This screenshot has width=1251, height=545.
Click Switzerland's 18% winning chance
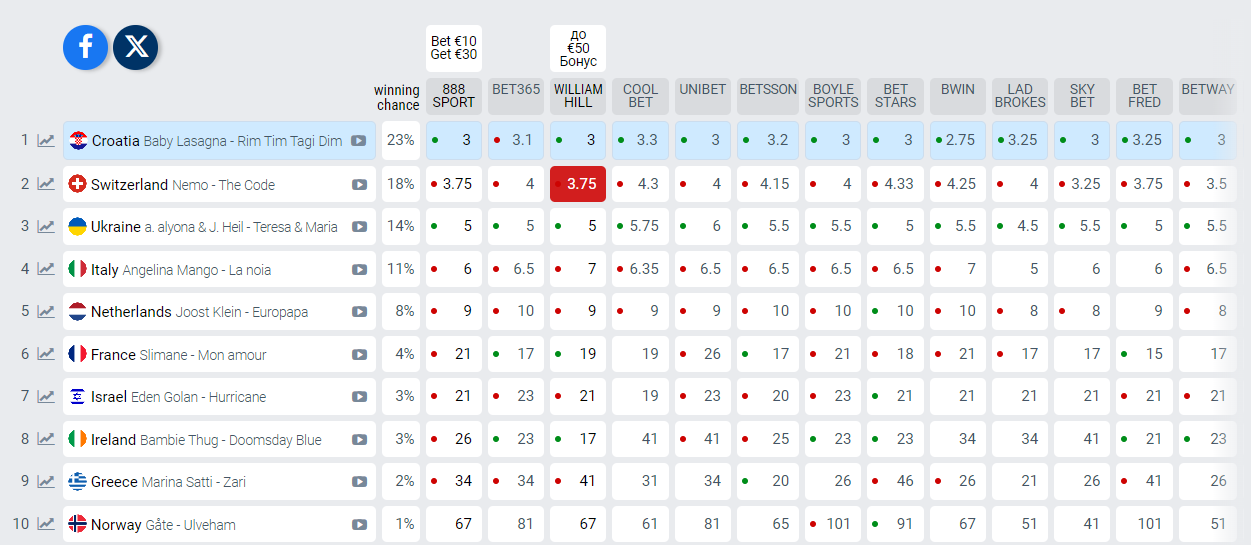pos(401,184)
